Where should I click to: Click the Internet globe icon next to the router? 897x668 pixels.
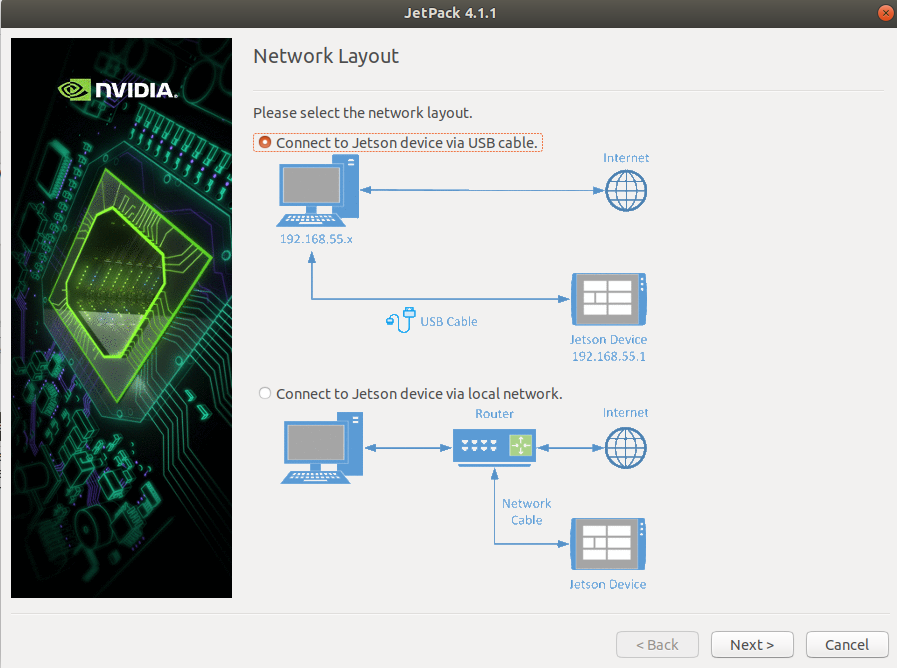pyautogui.click(x=626, y=448)
